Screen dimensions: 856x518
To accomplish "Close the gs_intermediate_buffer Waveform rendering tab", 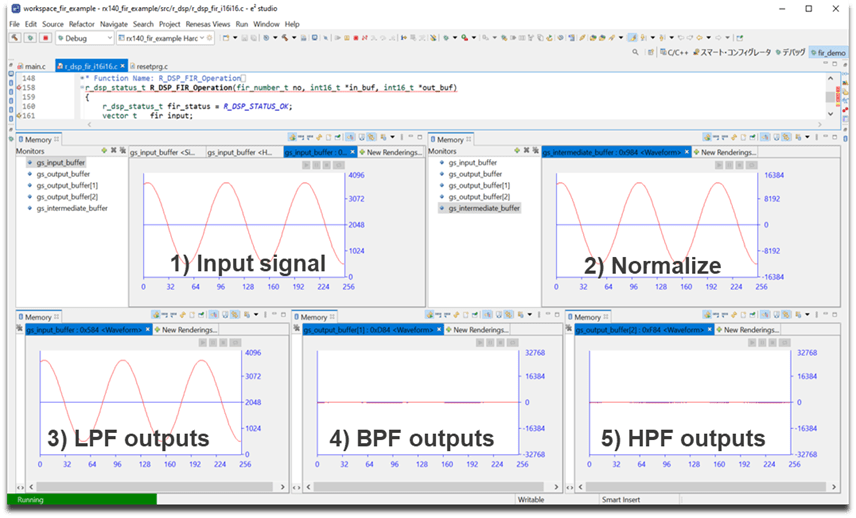I will pyautogui.click(x=689, y=152).
